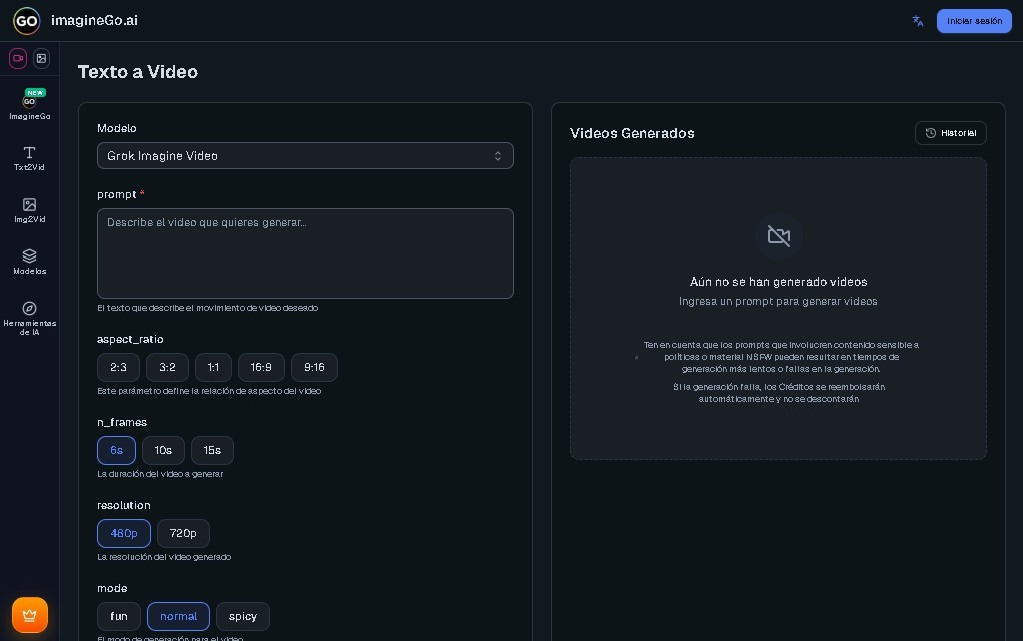Image resolution: width=1023 pixels, height=641 pixels.
Task: Open the Grok Imagine Video model dropdown
Action: tap(305, 155)
